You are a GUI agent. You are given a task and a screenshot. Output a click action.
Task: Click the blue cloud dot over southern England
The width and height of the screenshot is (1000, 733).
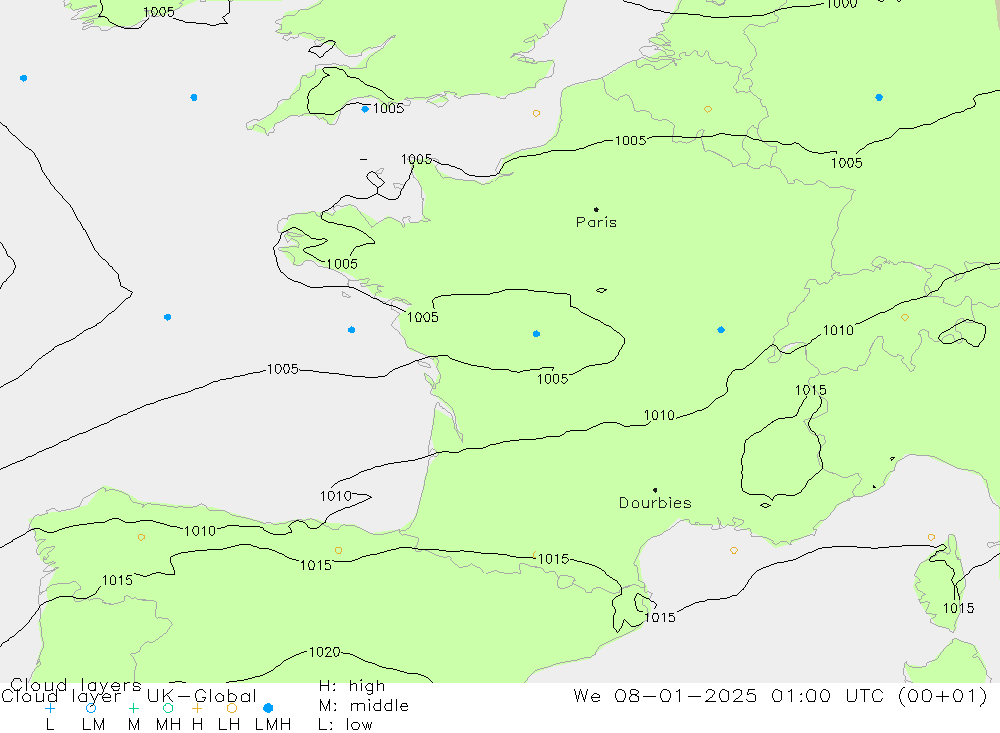[365, 109]
